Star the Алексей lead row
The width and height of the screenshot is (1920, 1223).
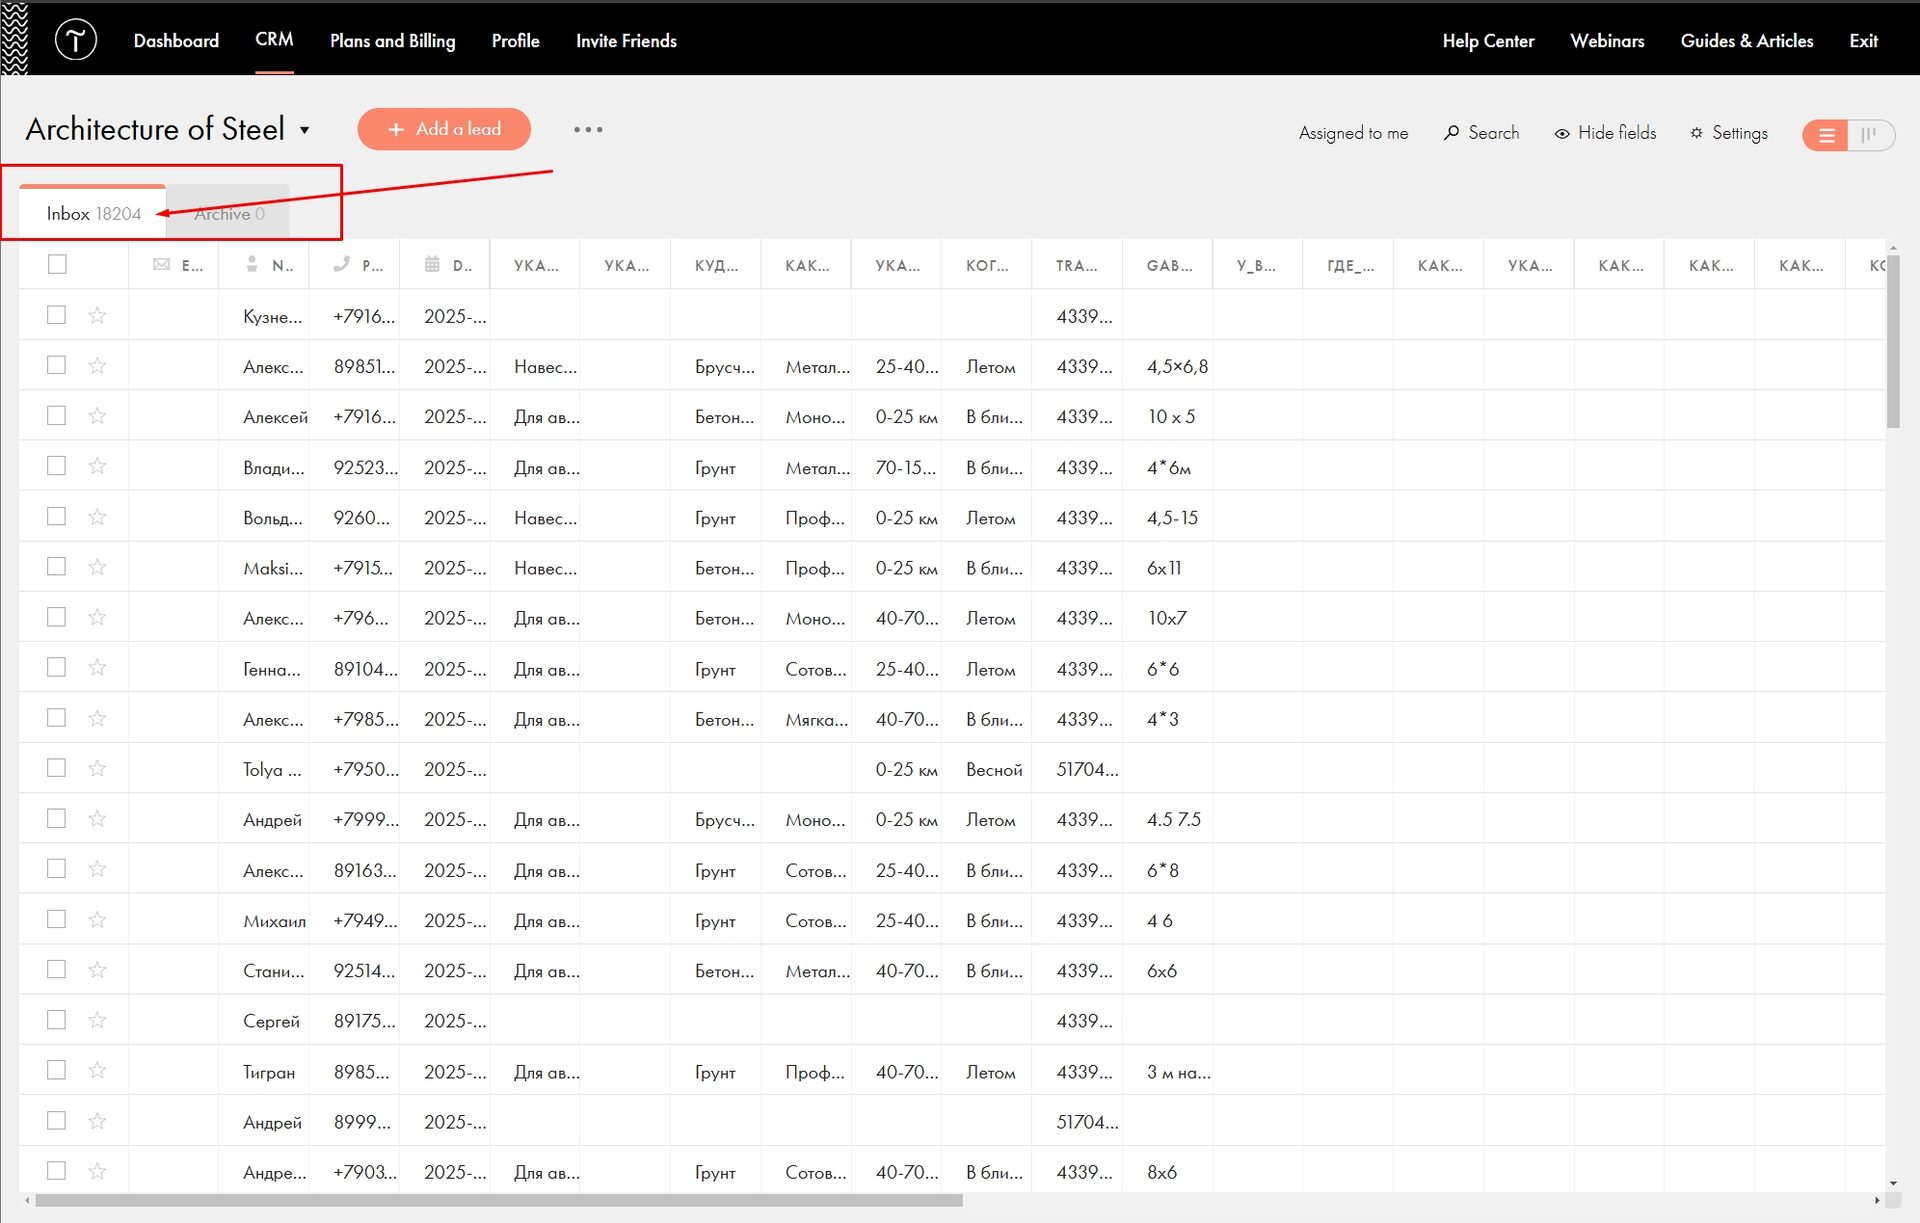(x=97, y=416)
